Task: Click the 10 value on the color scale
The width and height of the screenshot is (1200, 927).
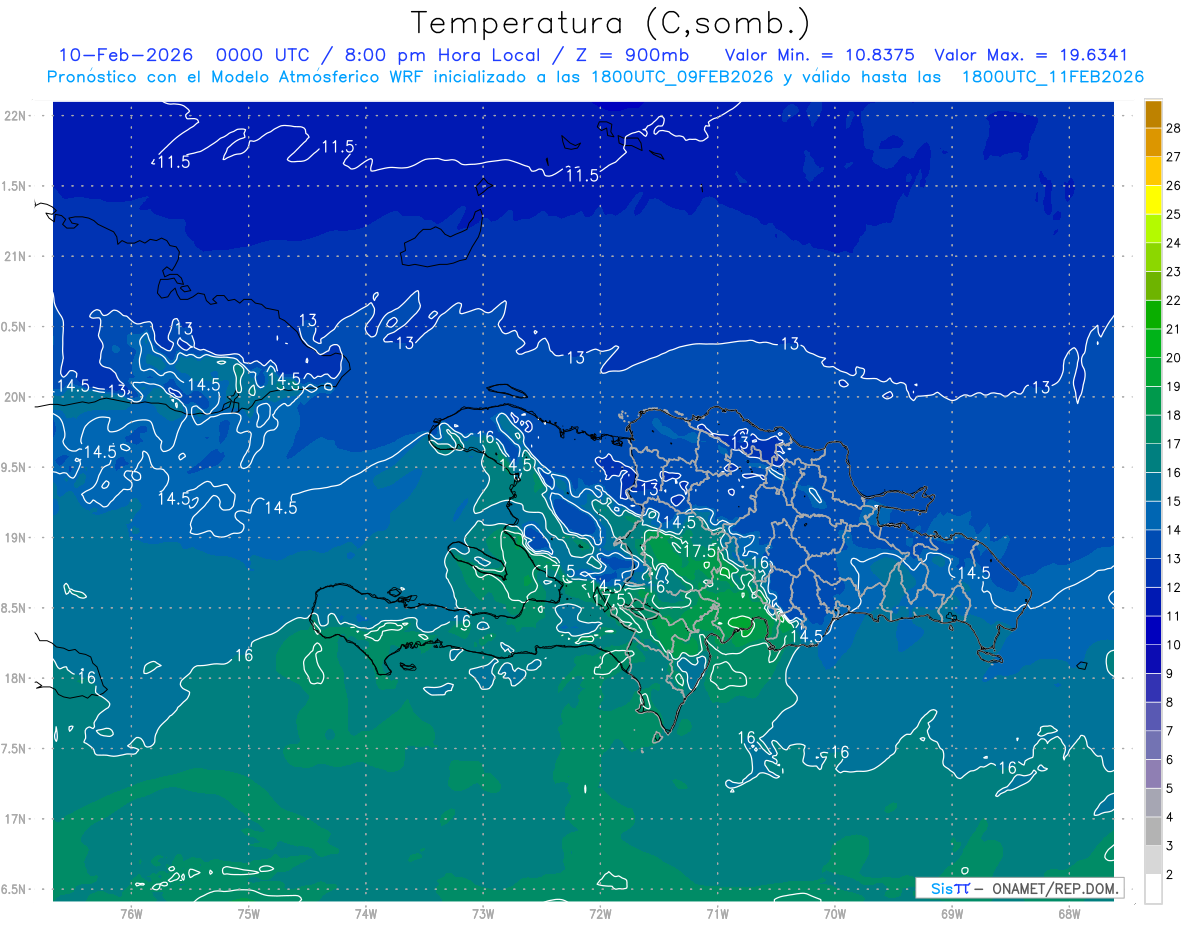Action: 1174,645
